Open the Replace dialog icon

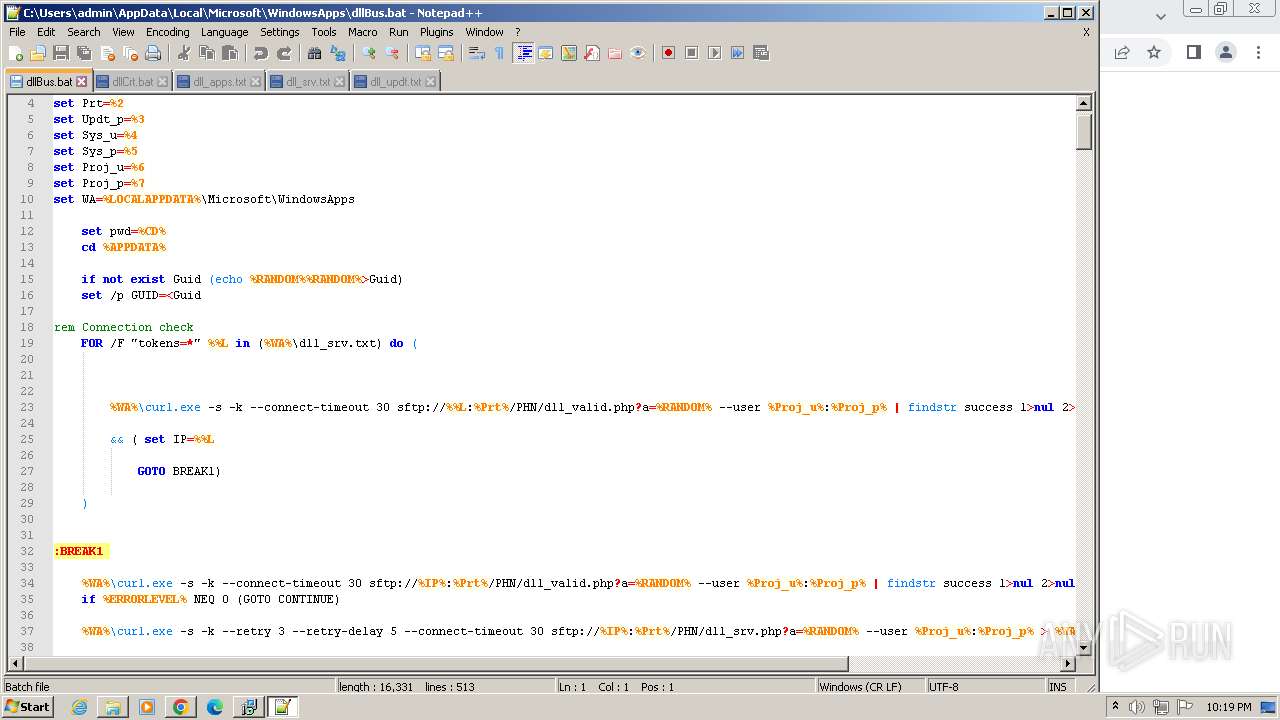[338, 53]
